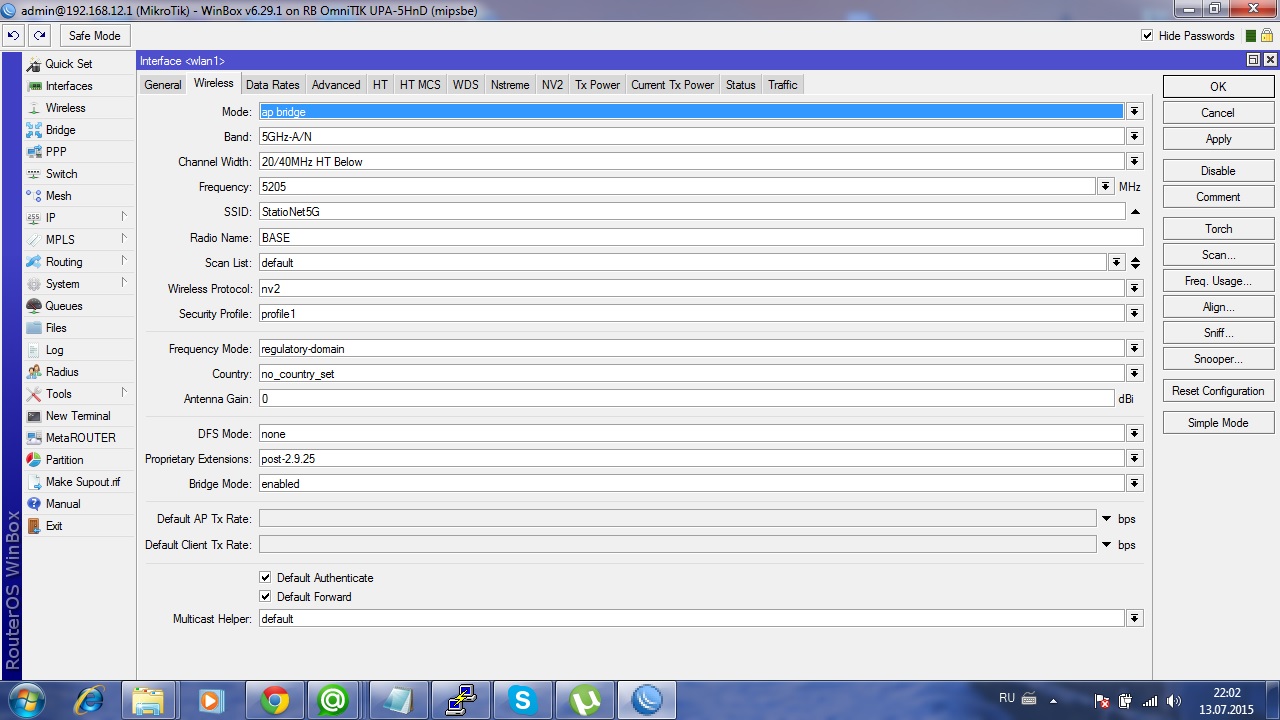Launch New Terminal from the sidebar
Viewport: 1280px width, 720px height.
pos(78,416)
